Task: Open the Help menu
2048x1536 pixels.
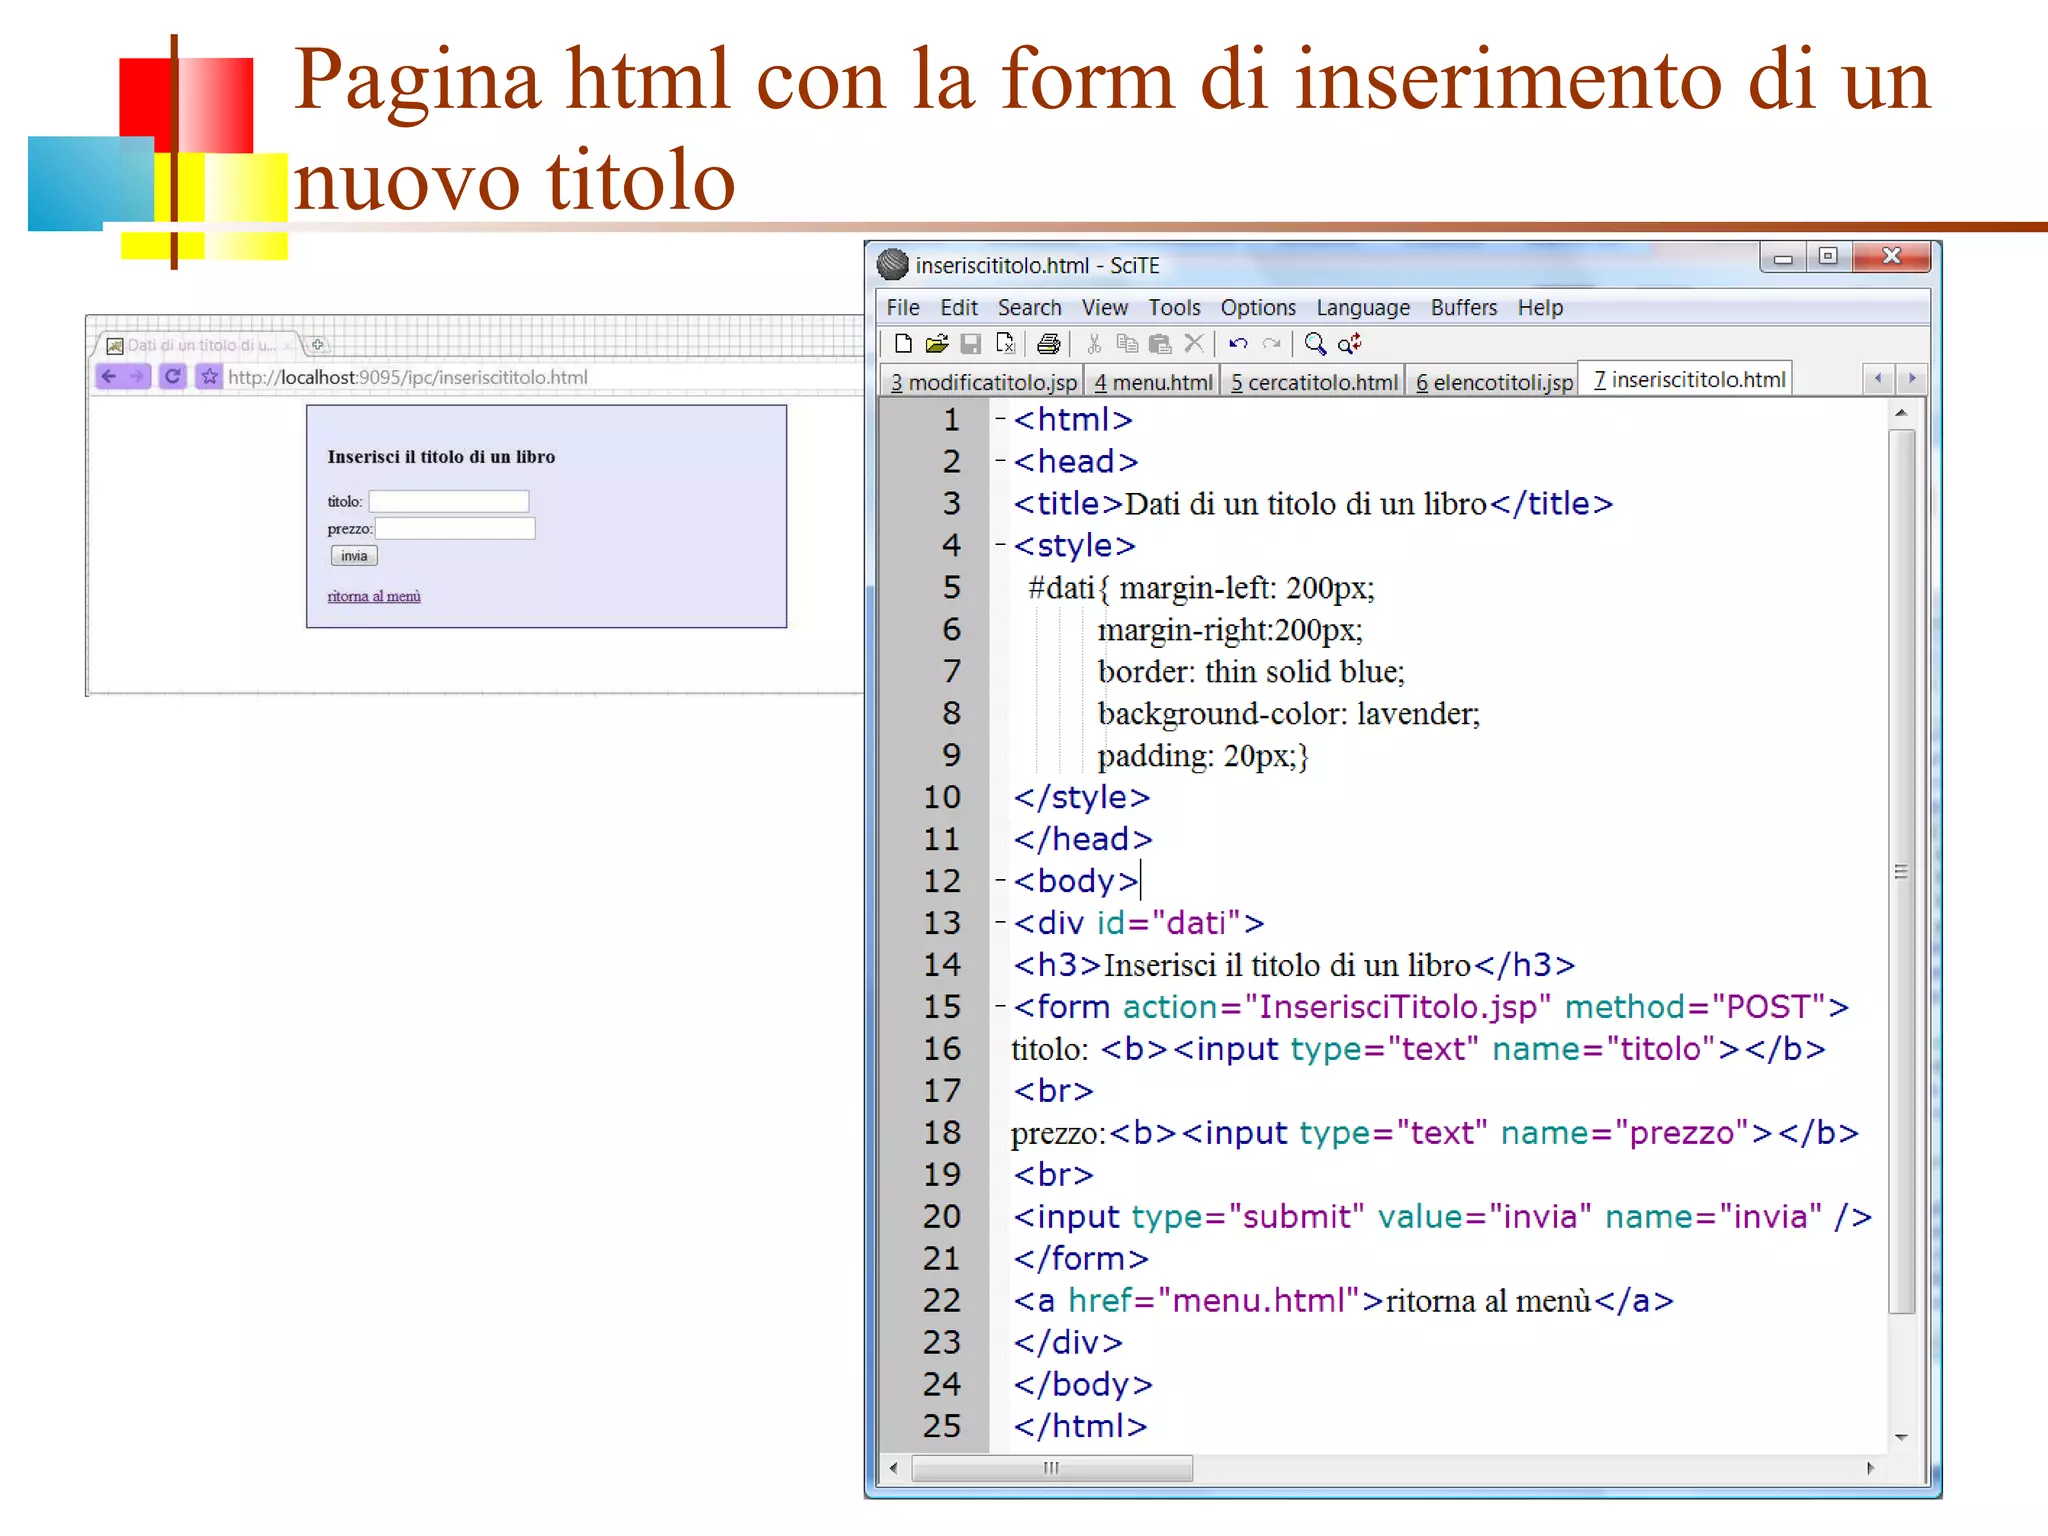Action: click(x=1540, y=308)
